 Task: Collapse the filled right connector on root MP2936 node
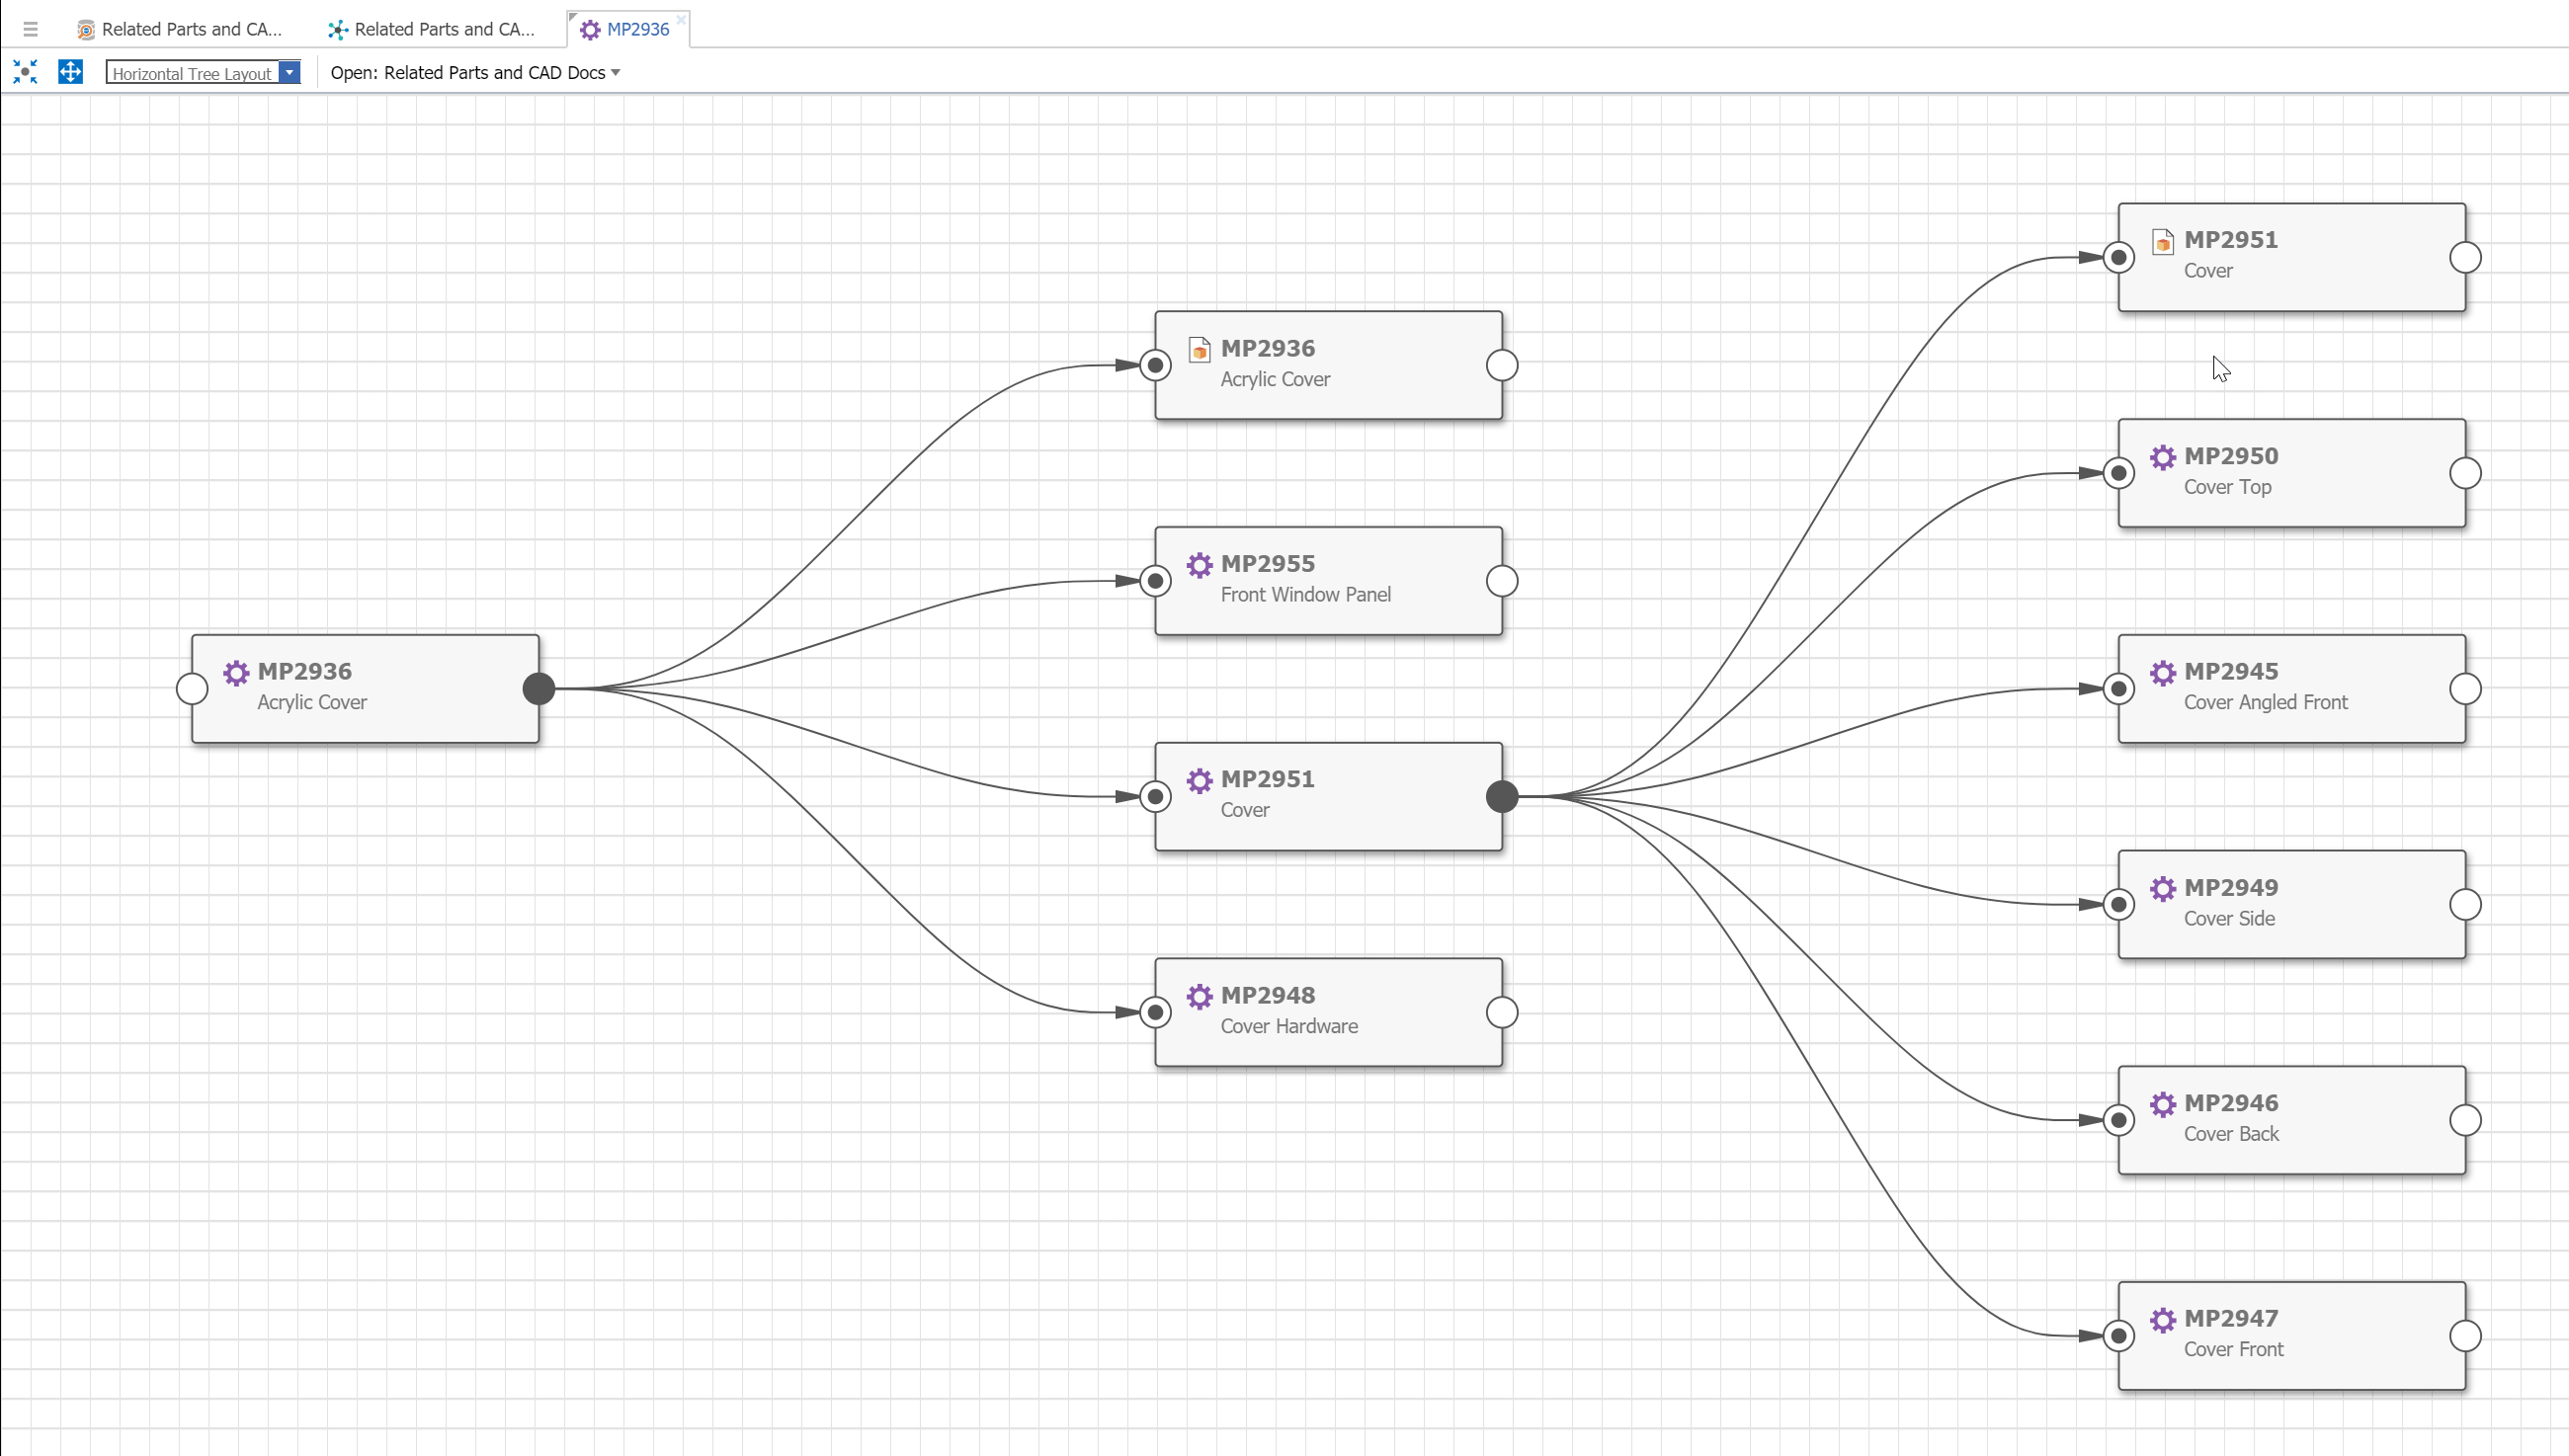(x=539, y=689)
